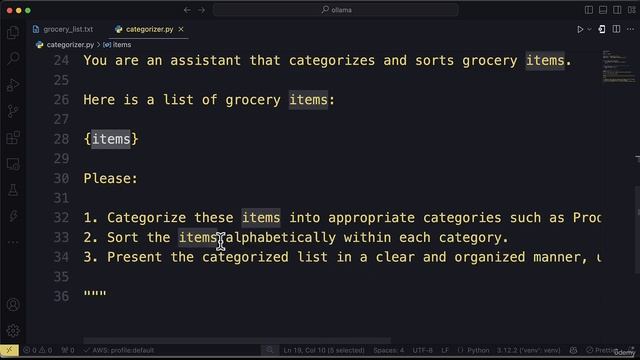The image size is (640, 360).
Task: Open the Extensions view
Action: tap(13, 138)
